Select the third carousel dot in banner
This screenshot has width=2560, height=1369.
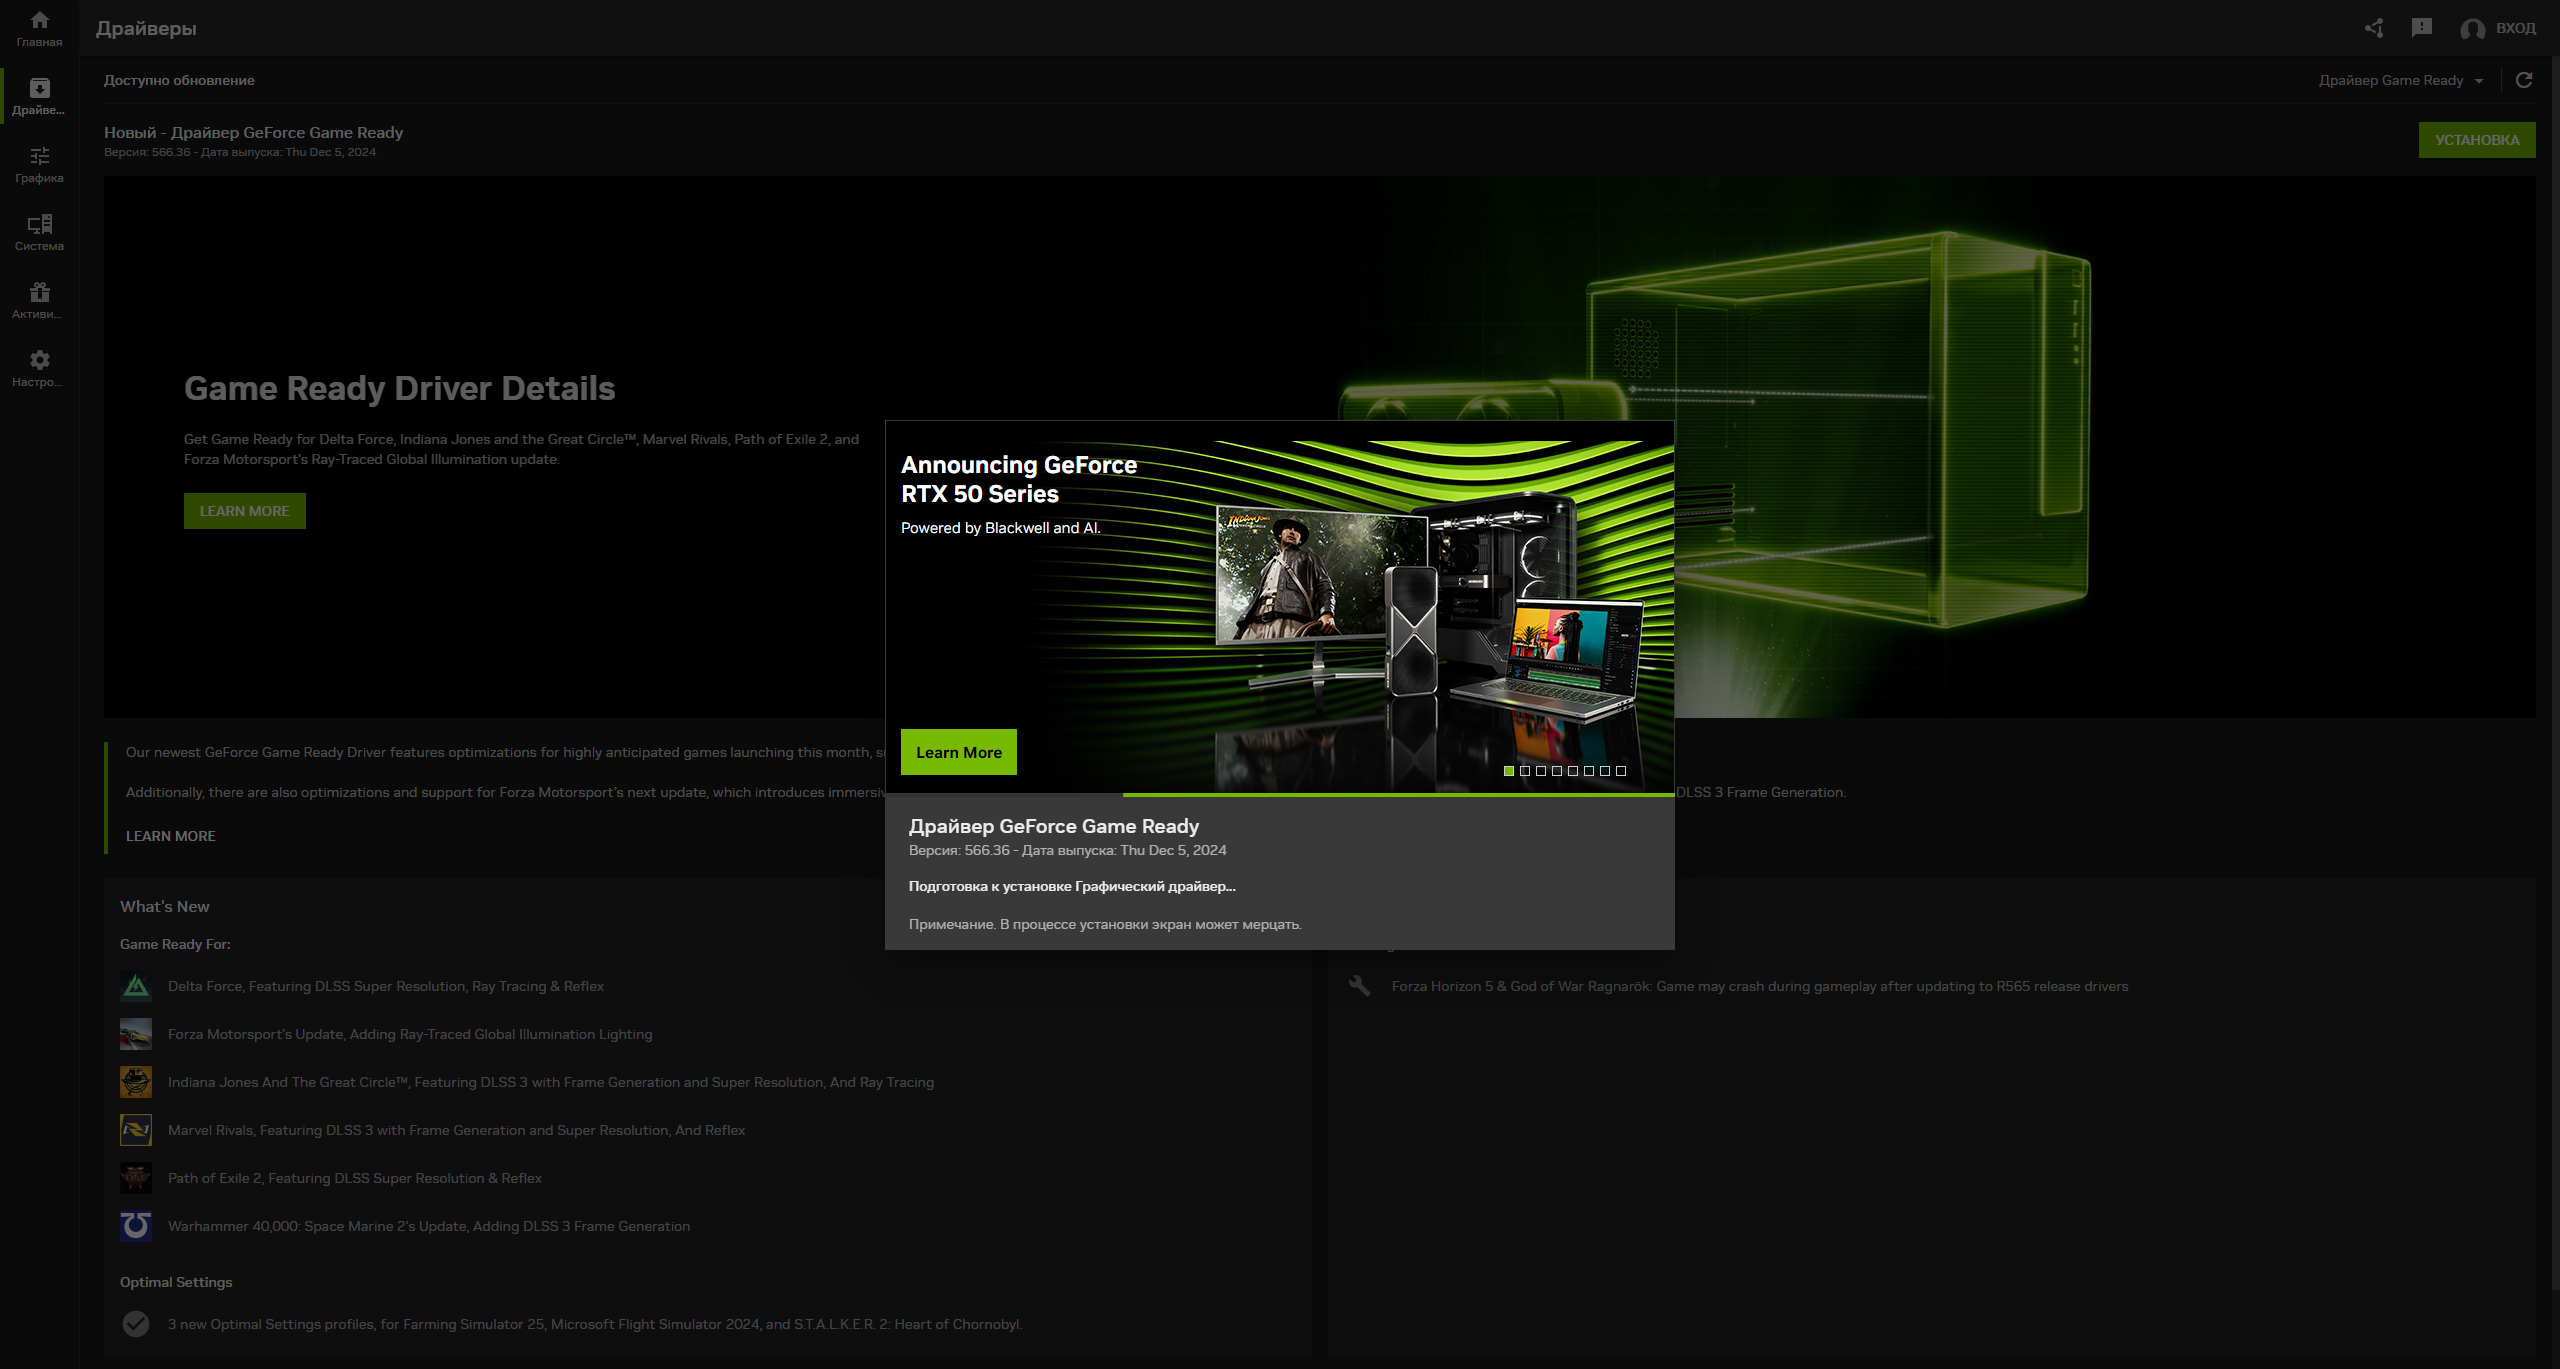coord(1541,771)
